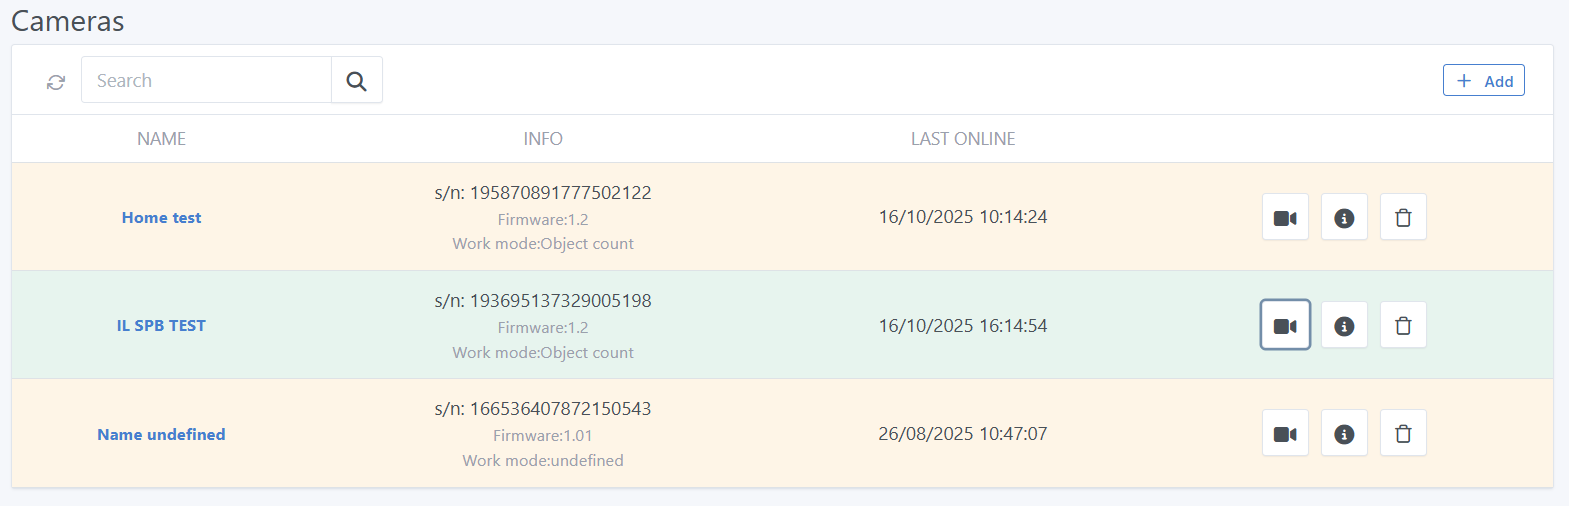Open video stream for IL SPB TEST
The height and width of the screenshot is (506, 1569).
coord(1285,326)
